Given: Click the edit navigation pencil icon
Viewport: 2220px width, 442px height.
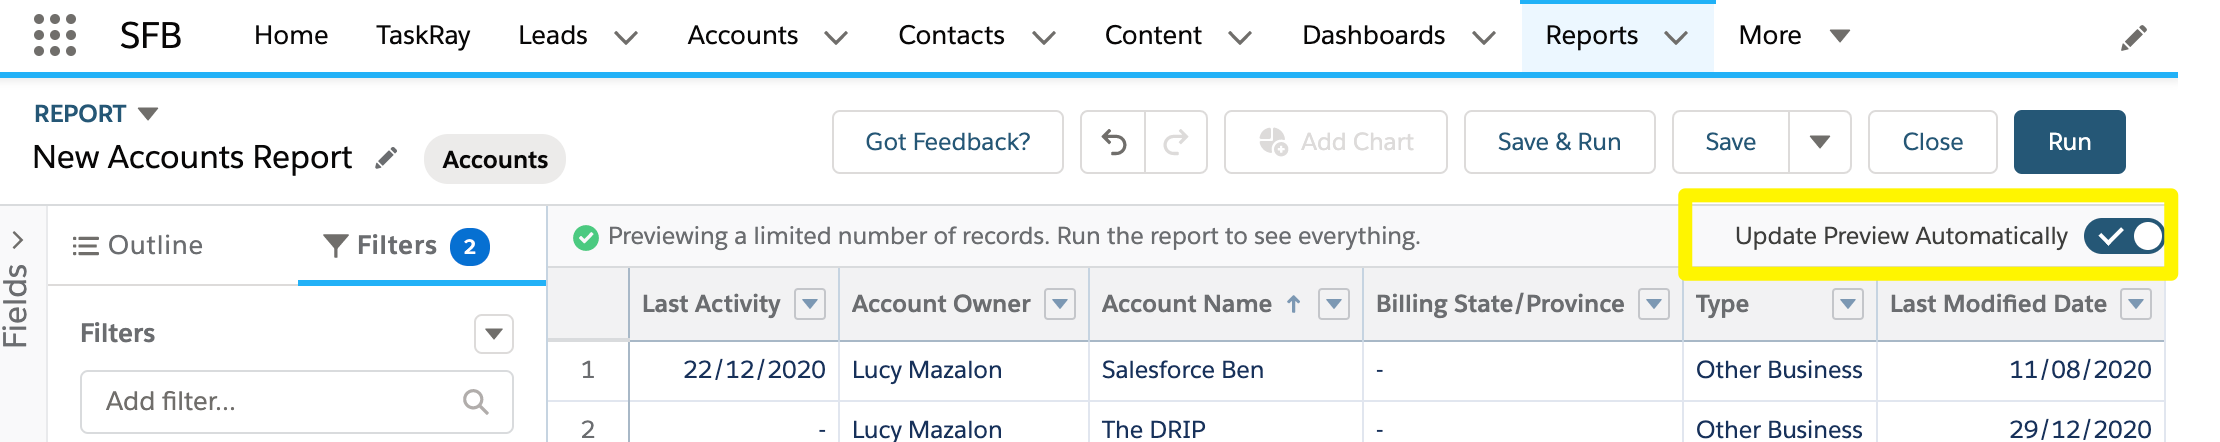Looking at the screenshot, I should (2133, 38).
